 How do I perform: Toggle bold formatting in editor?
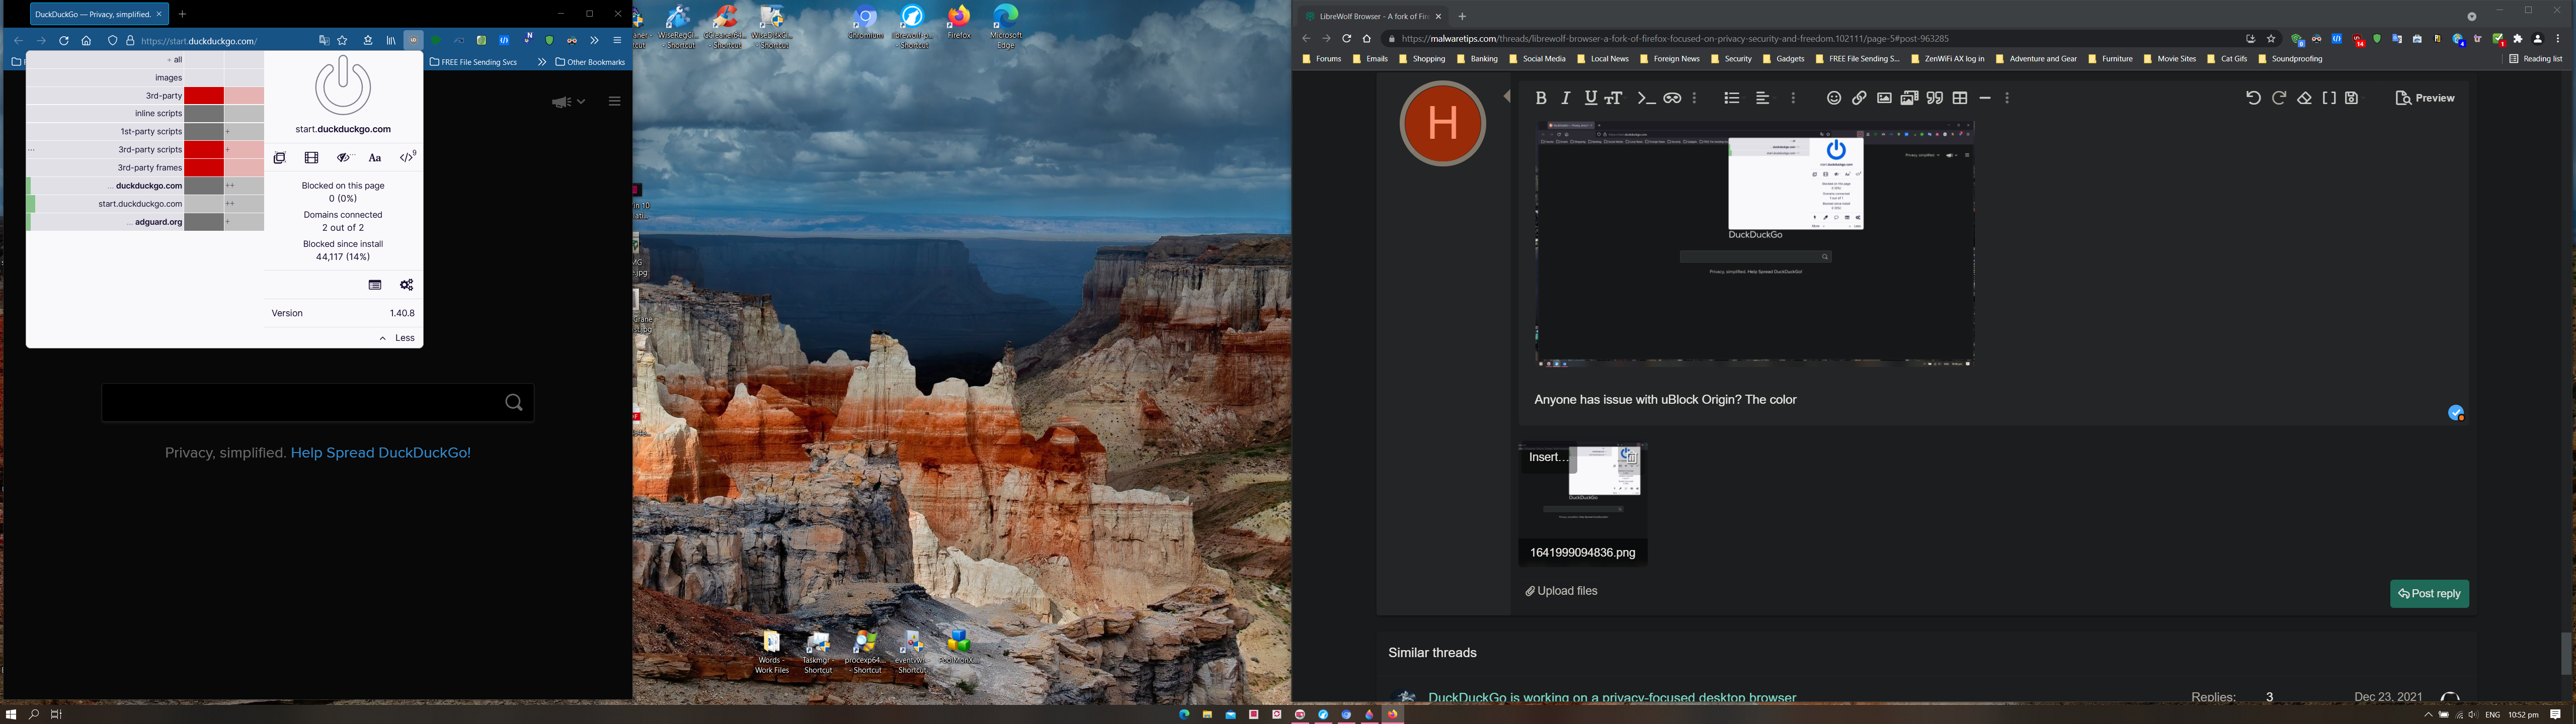(x=1541, y=98)
